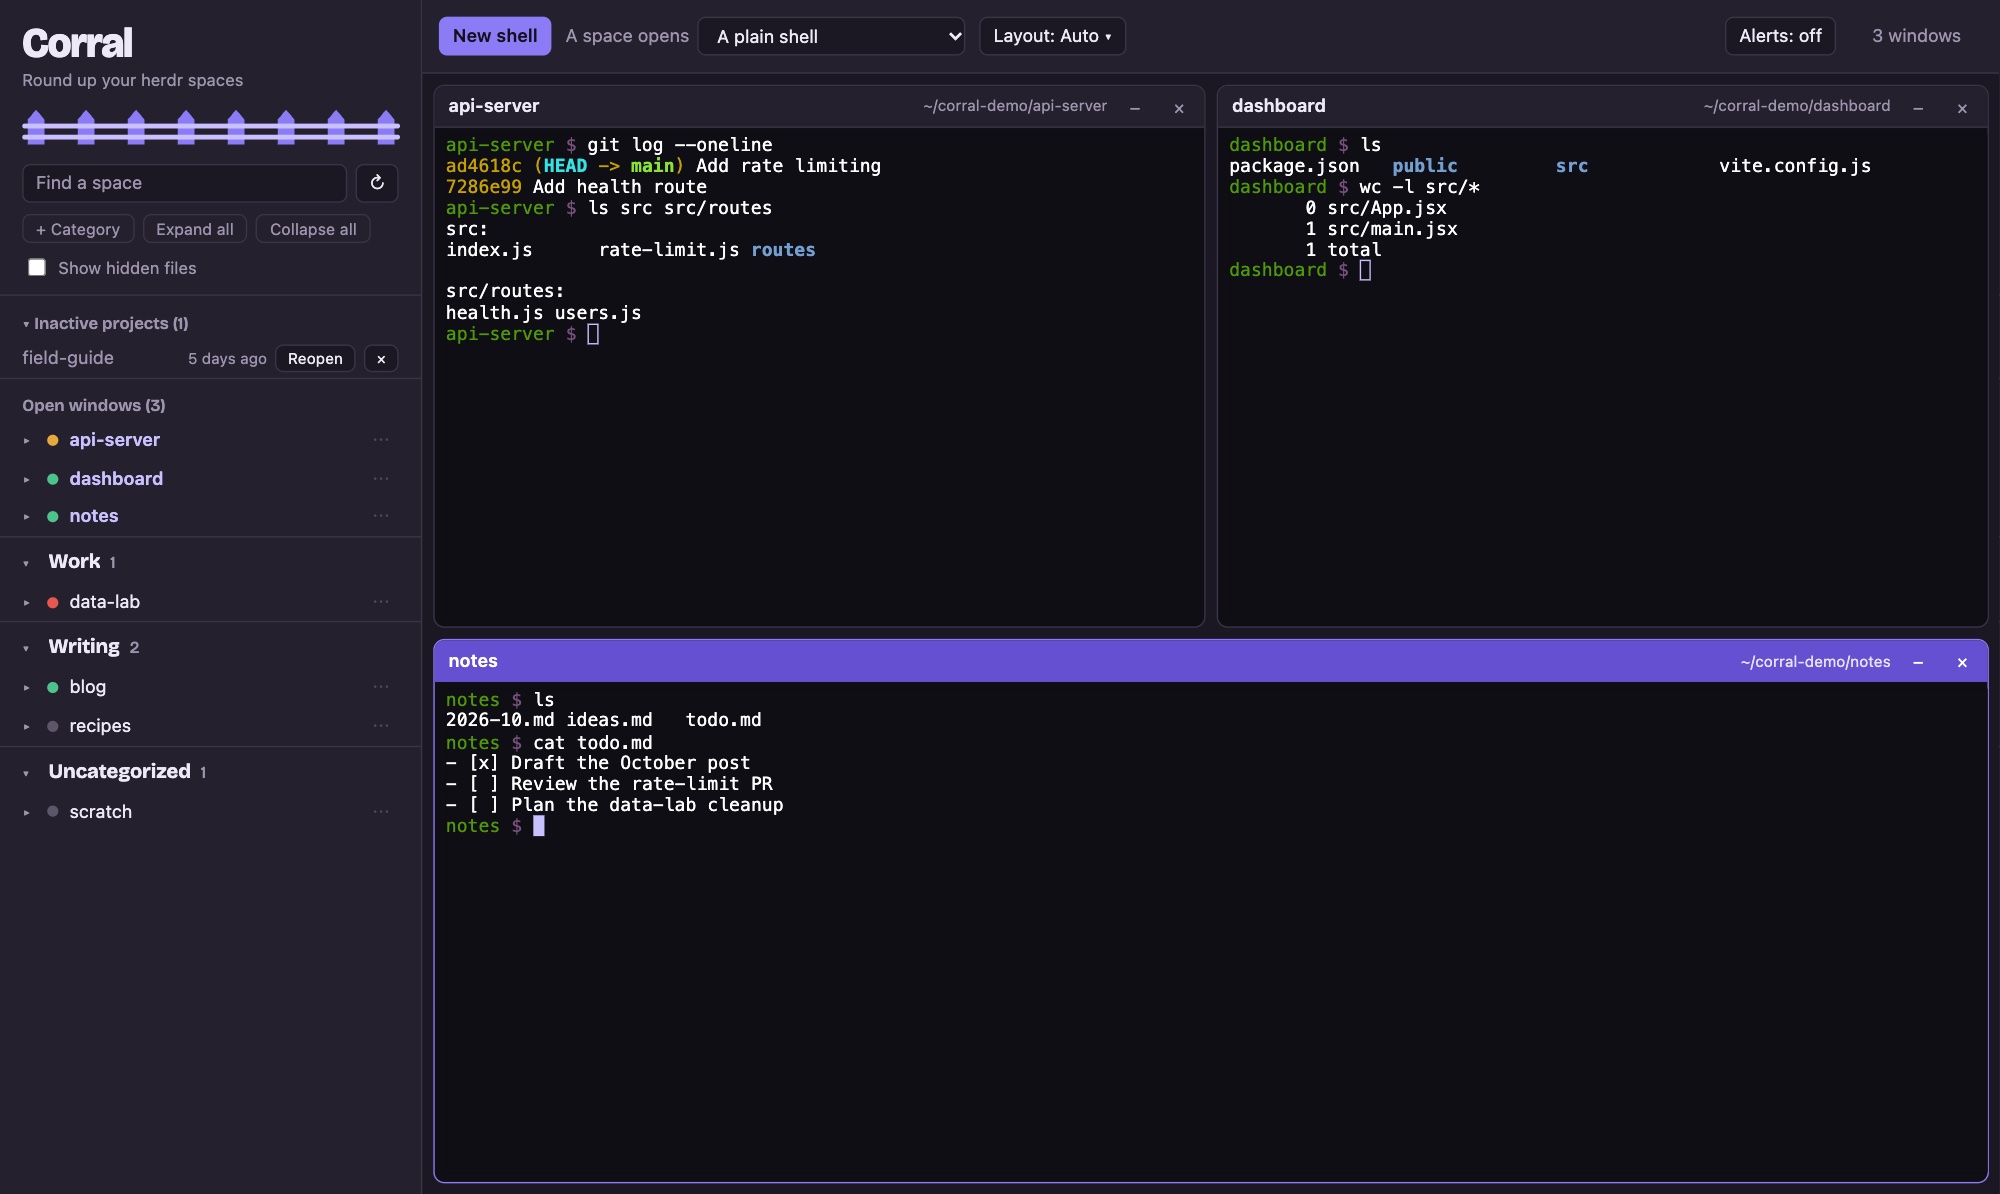
Task: Open the 'A plain shell' dropdown
Action: (831, 36)
